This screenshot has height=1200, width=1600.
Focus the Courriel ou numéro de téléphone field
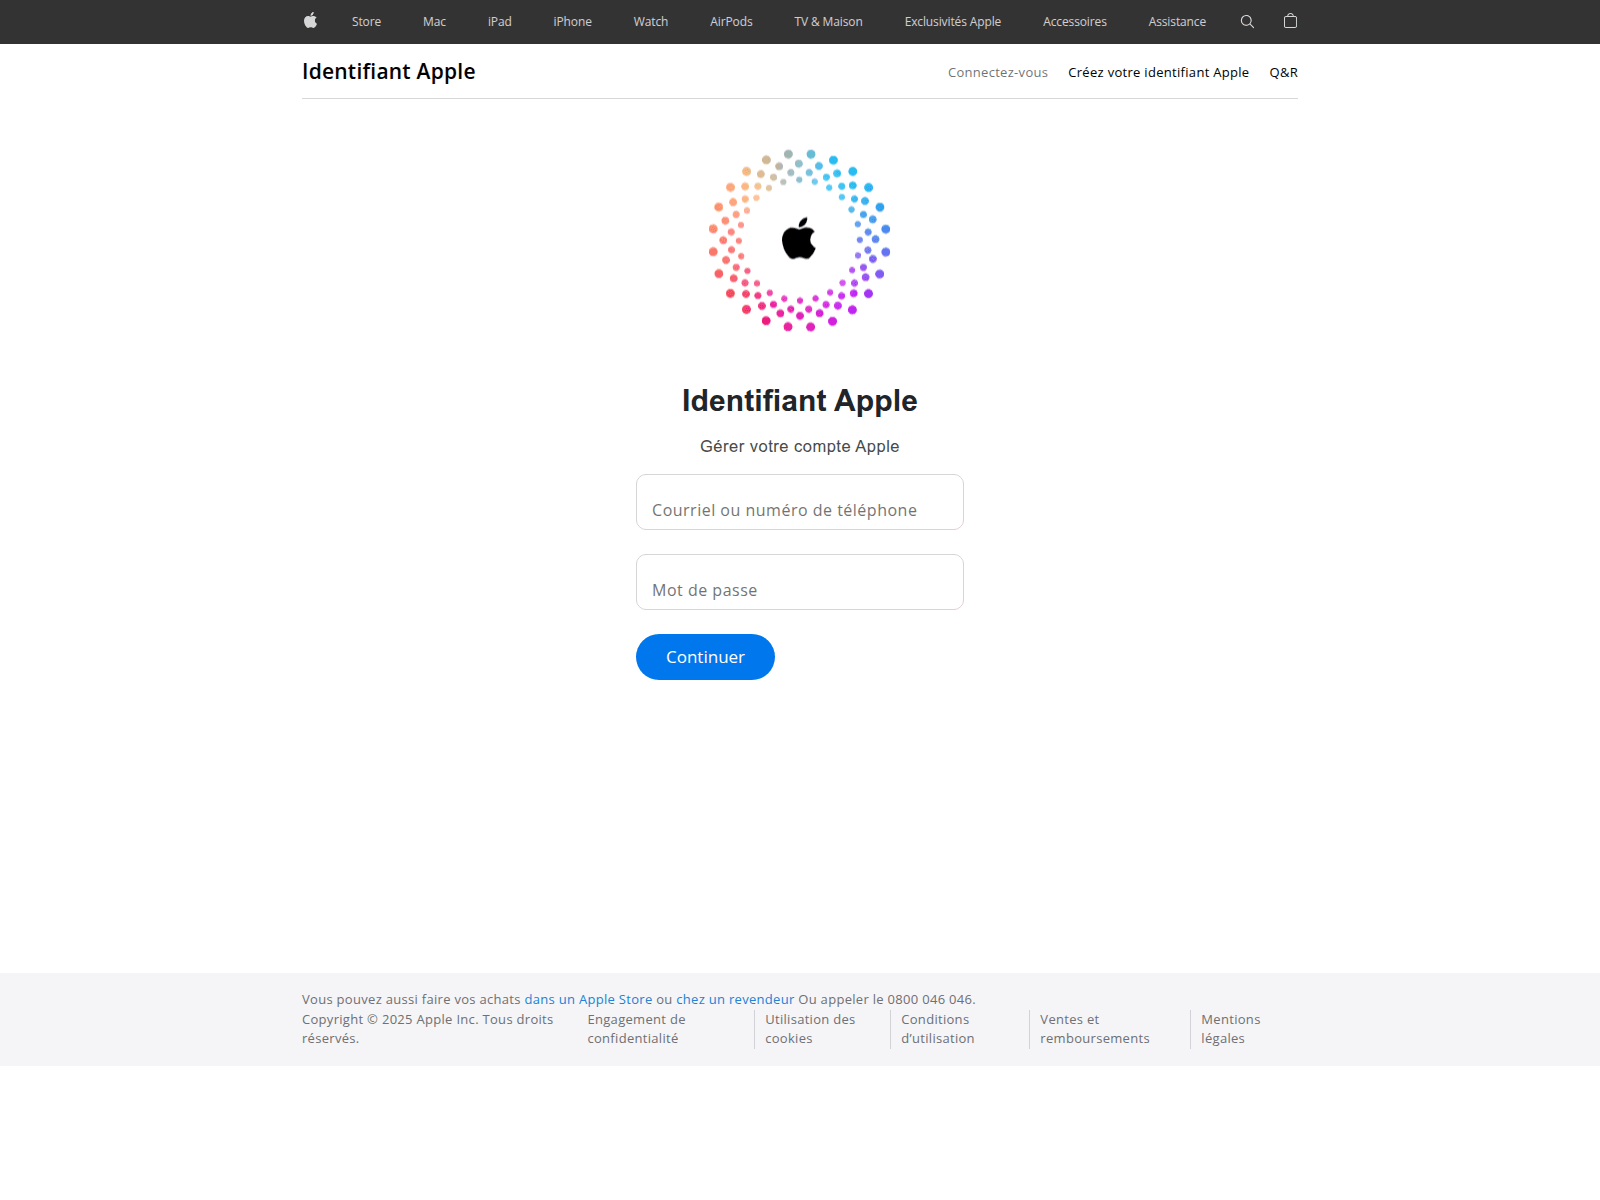point(800,502)
